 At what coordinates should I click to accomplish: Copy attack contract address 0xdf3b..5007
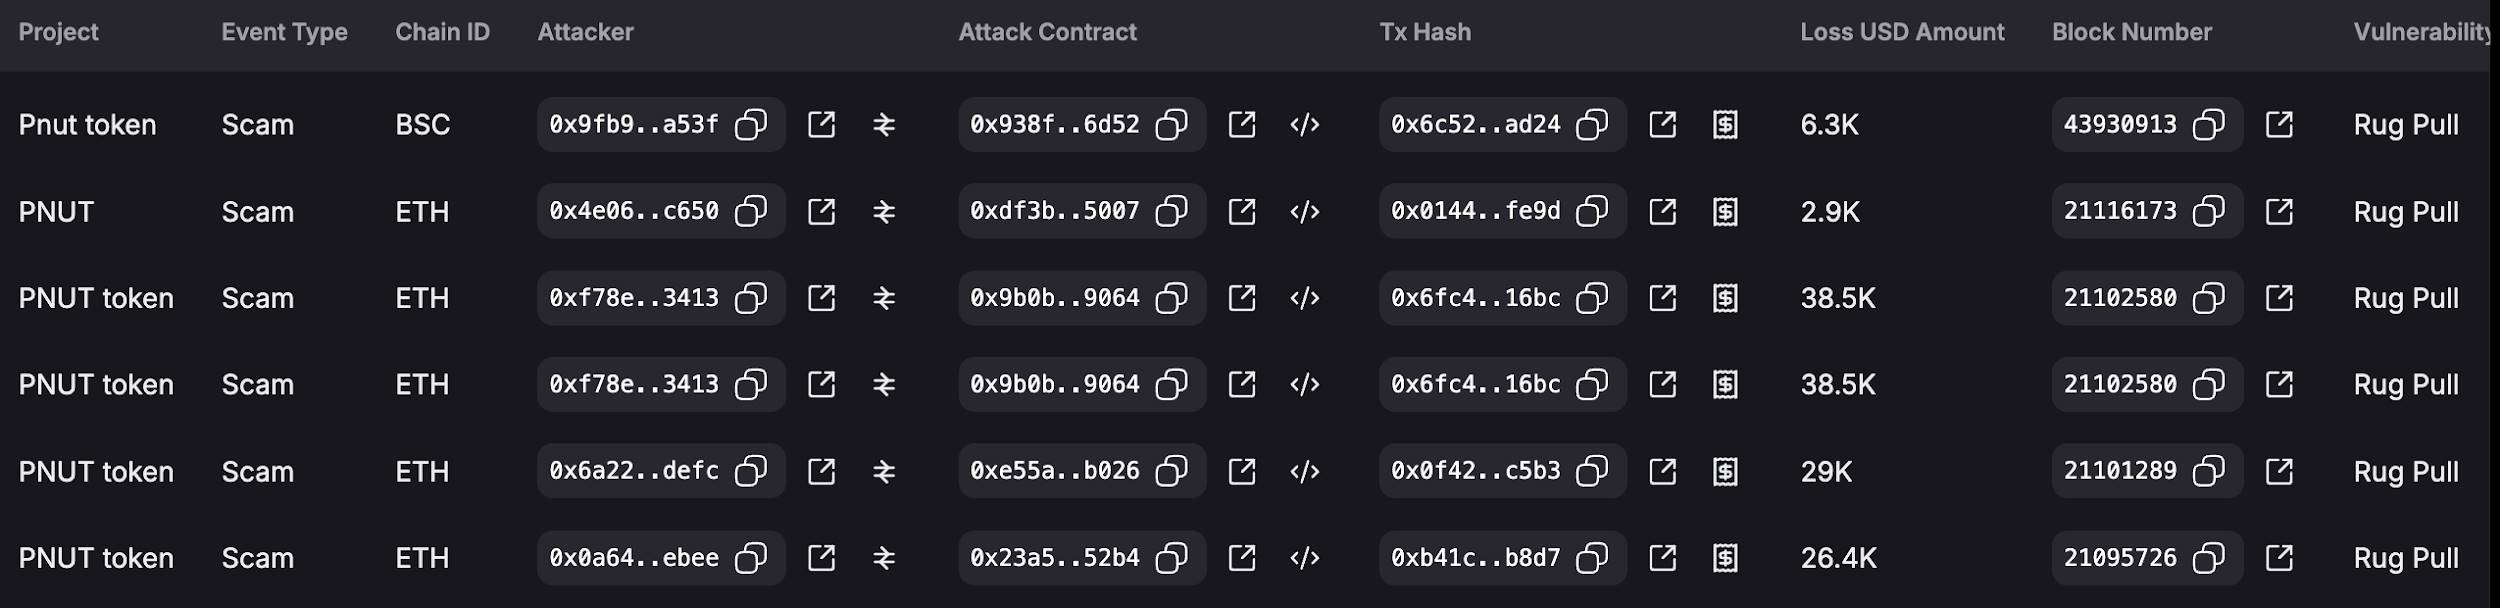point(1171,212)
